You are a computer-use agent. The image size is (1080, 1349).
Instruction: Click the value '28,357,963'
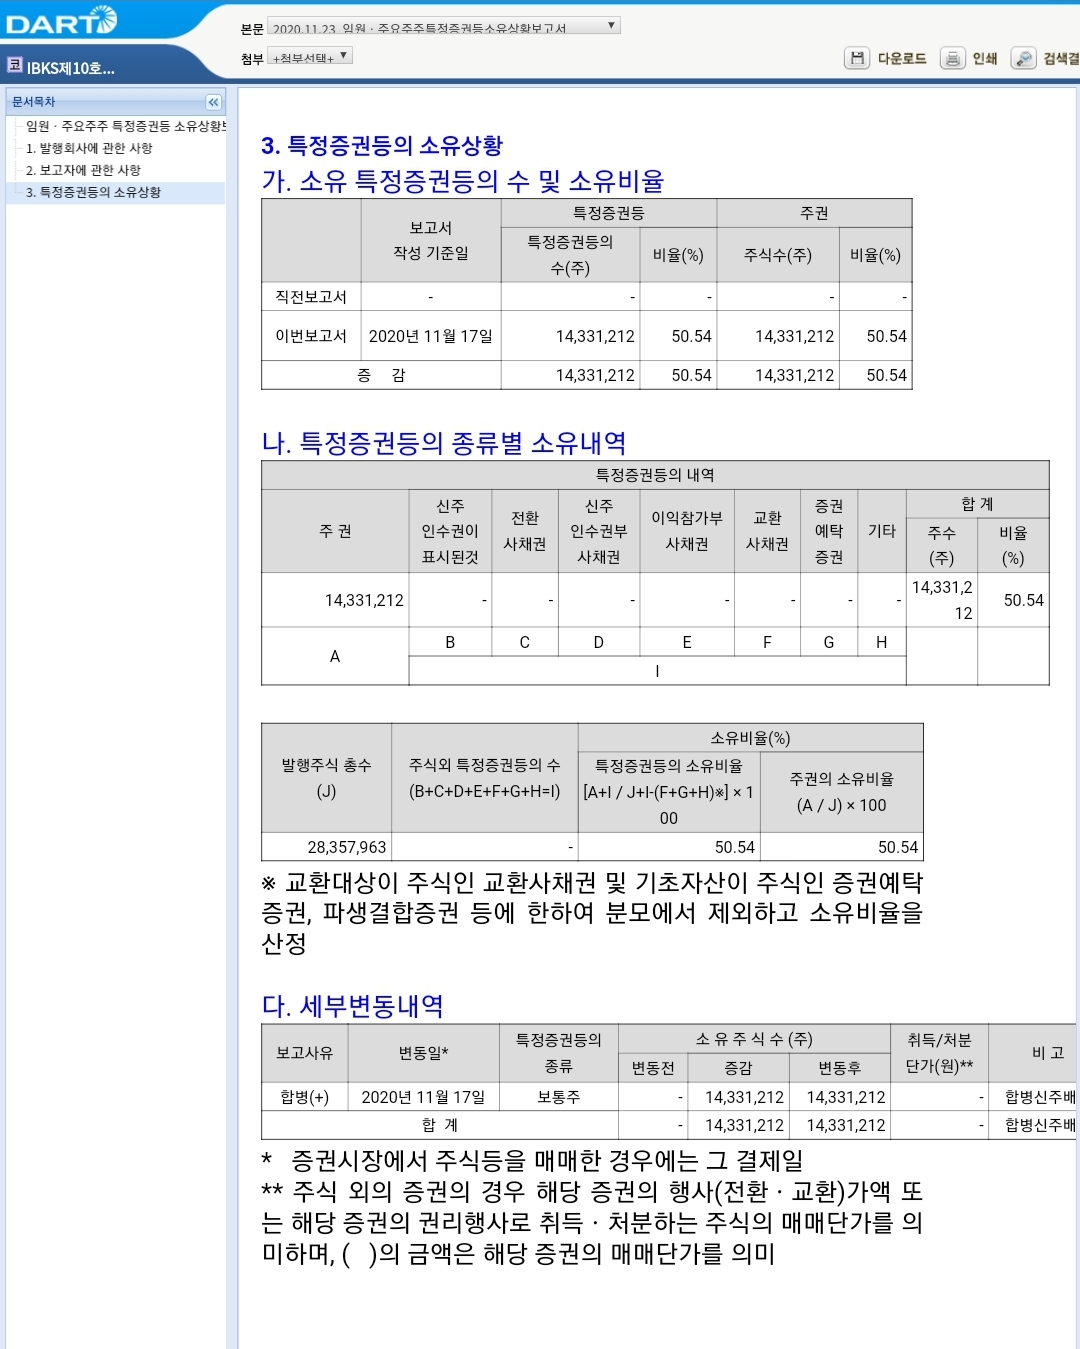pyautogui.click(x=347, y=847)
